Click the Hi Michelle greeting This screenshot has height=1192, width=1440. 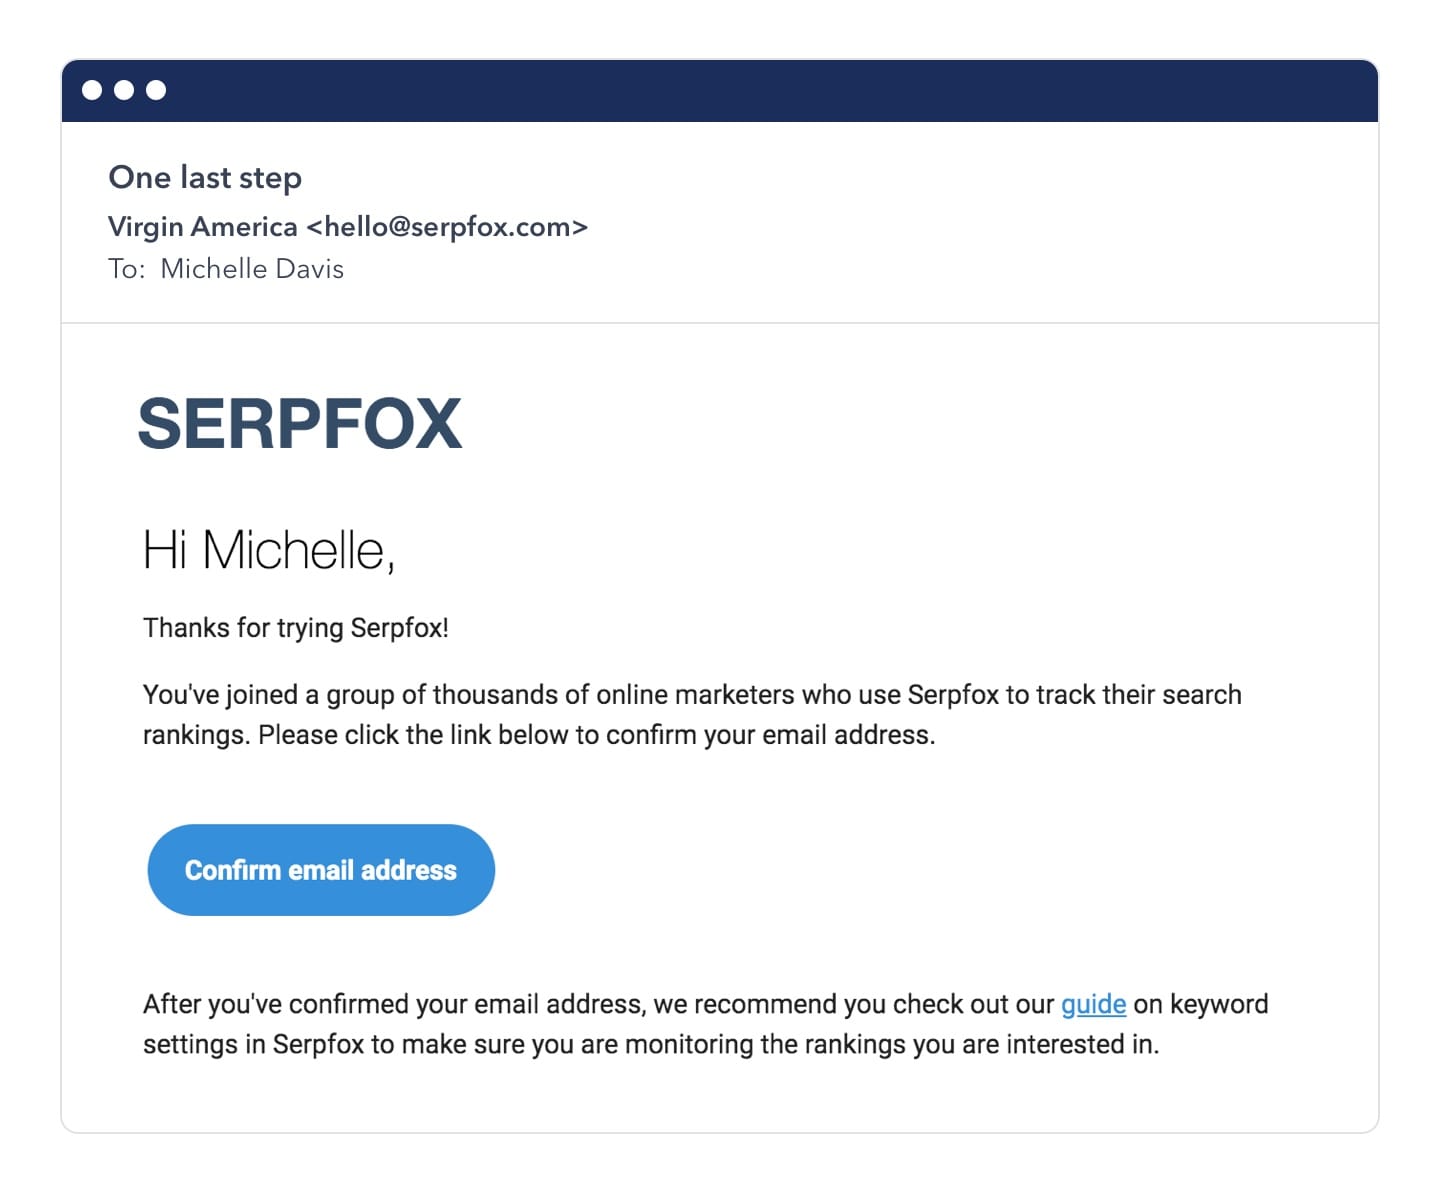tap(268, 550)
